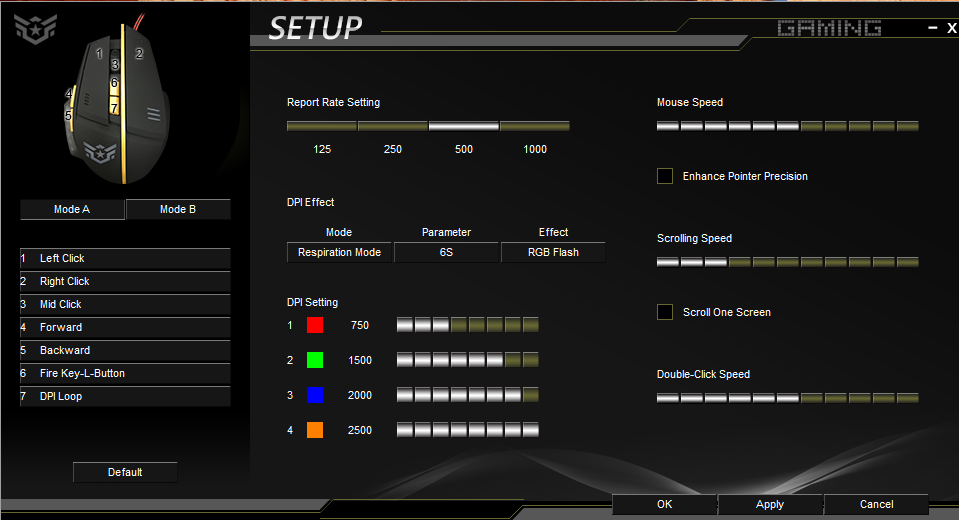
Task: Pick the red DPI 1 color swatch
Action: click(315, 325)
